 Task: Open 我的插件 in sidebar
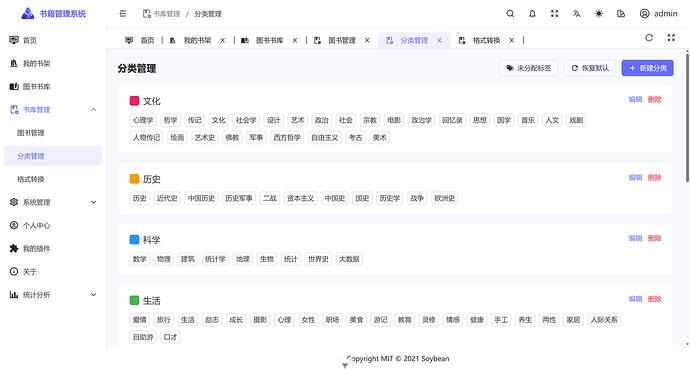click(x=53, y=248)
